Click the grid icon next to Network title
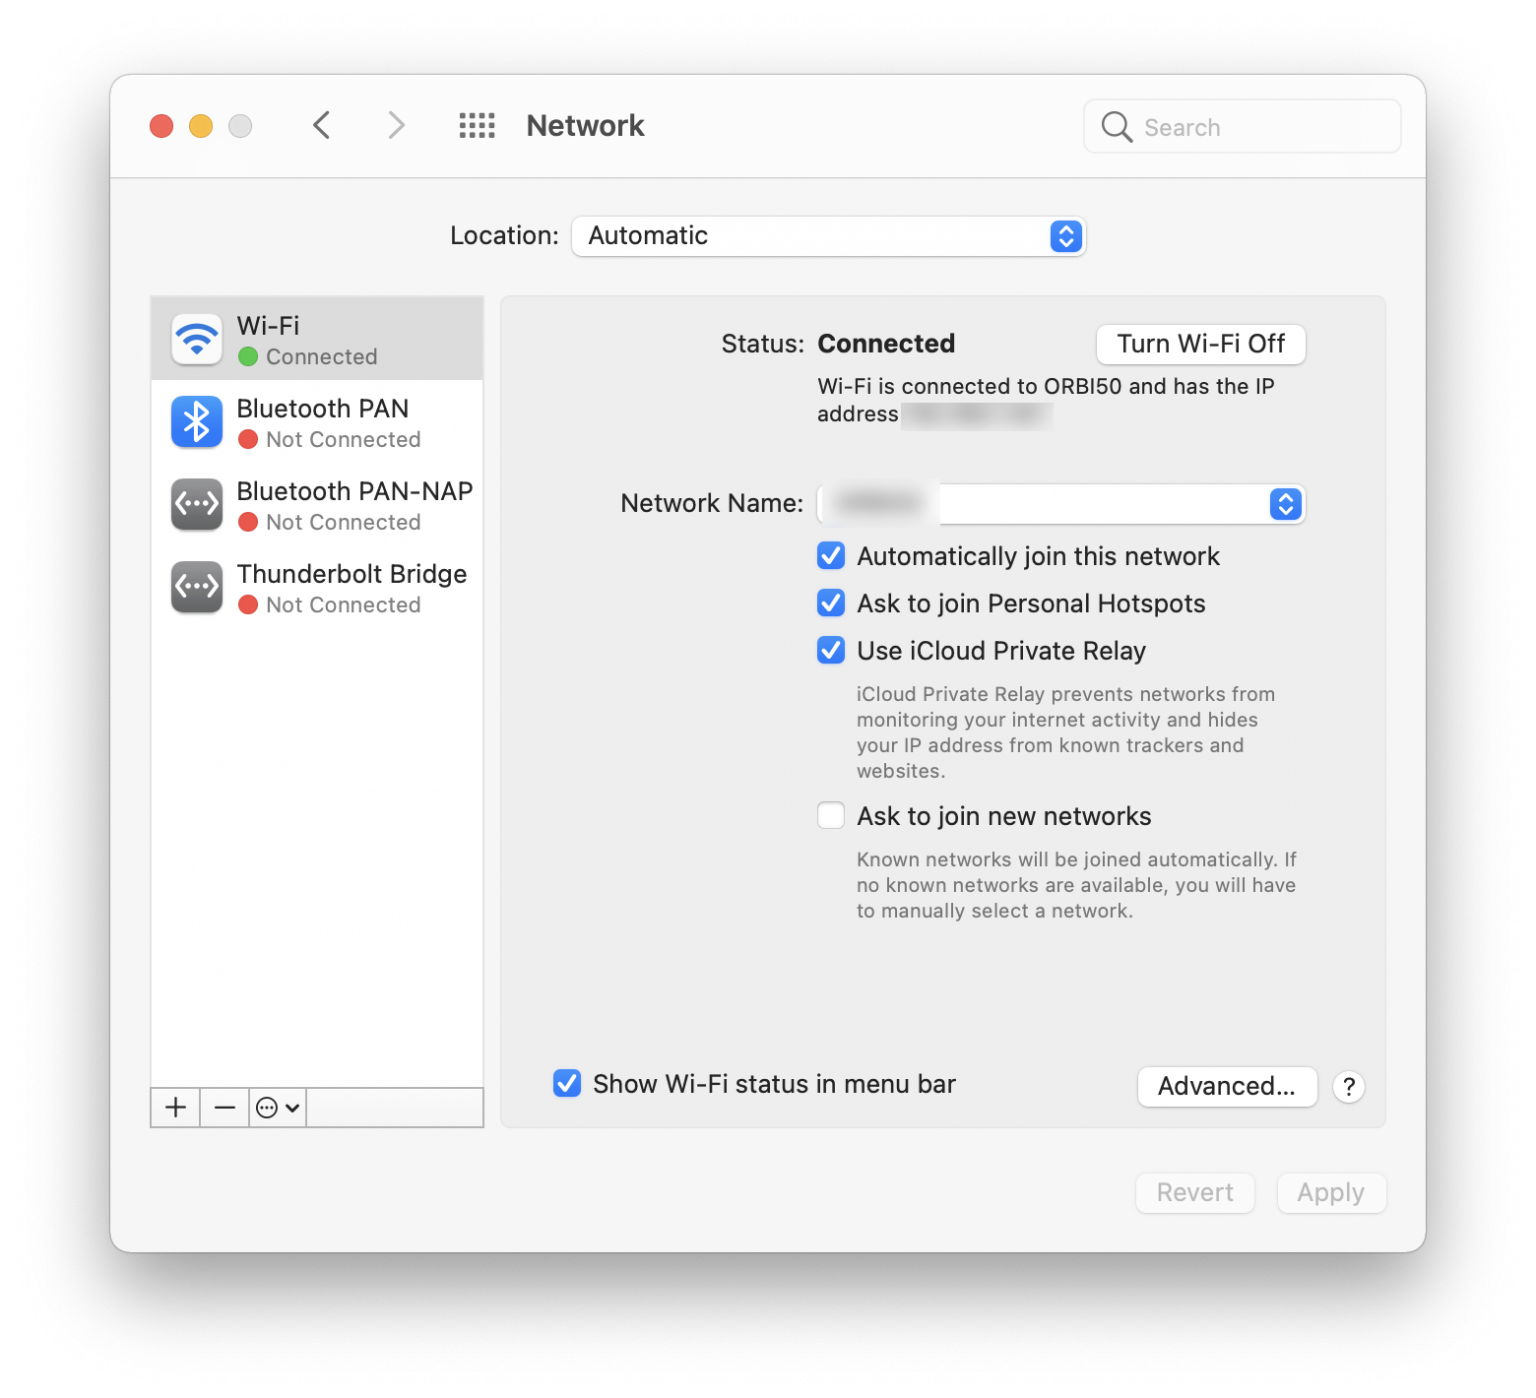Screen dimensions: 1536x1398 coord(477,125)
